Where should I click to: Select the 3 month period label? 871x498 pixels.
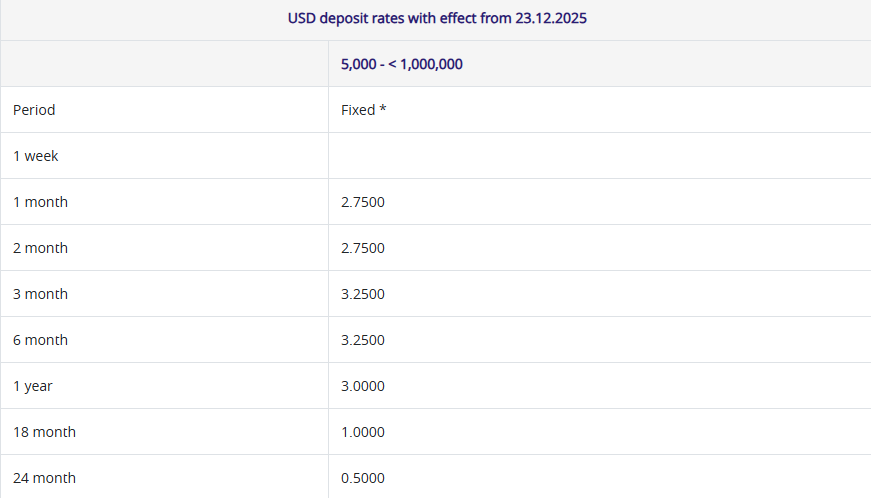coord(40,294)
